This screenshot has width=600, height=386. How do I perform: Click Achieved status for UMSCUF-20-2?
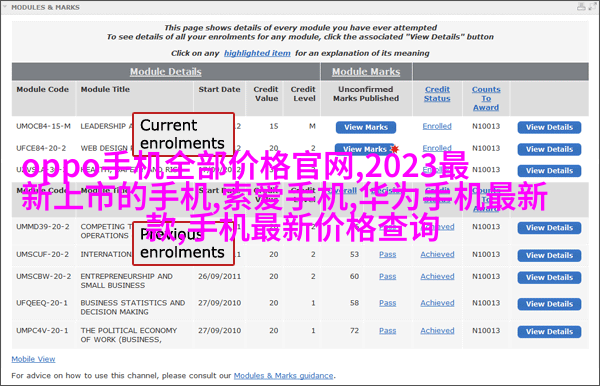[x=437, y=254]
